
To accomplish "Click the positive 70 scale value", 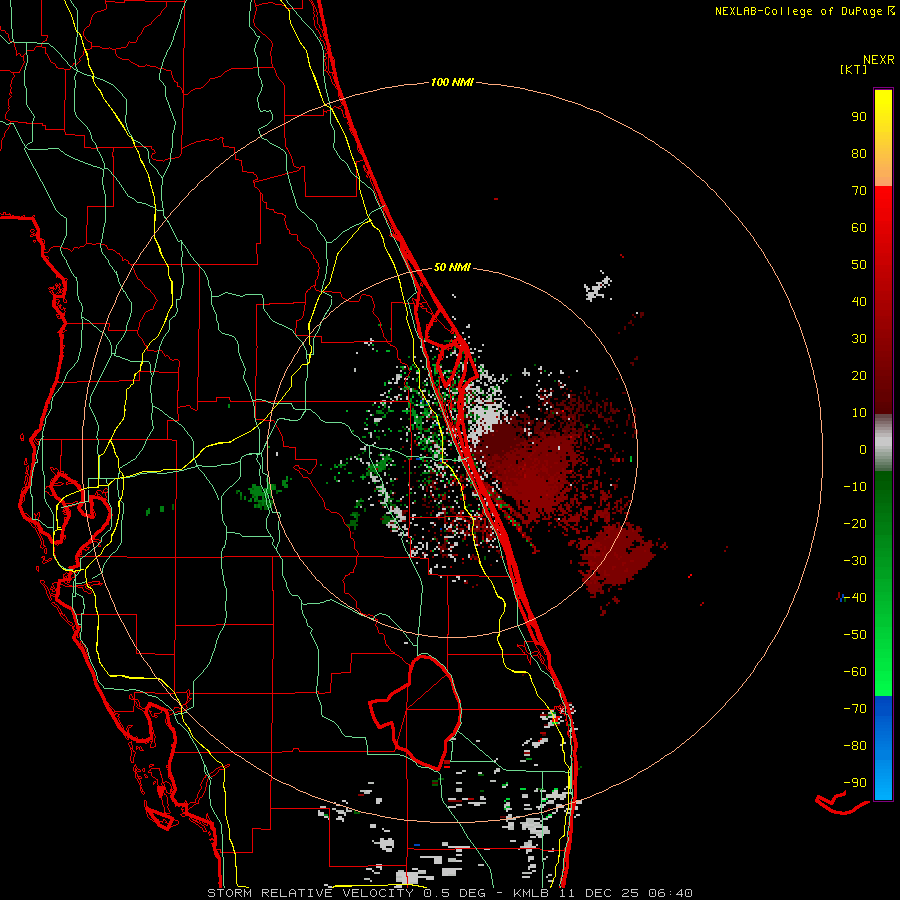I will (859, 191).
